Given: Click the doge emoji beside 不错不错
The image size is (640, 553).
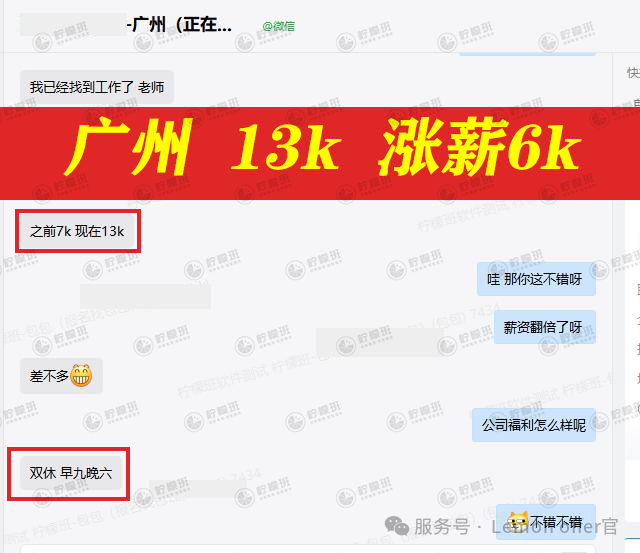Looking at the screenshot, I should pos(518,521).
